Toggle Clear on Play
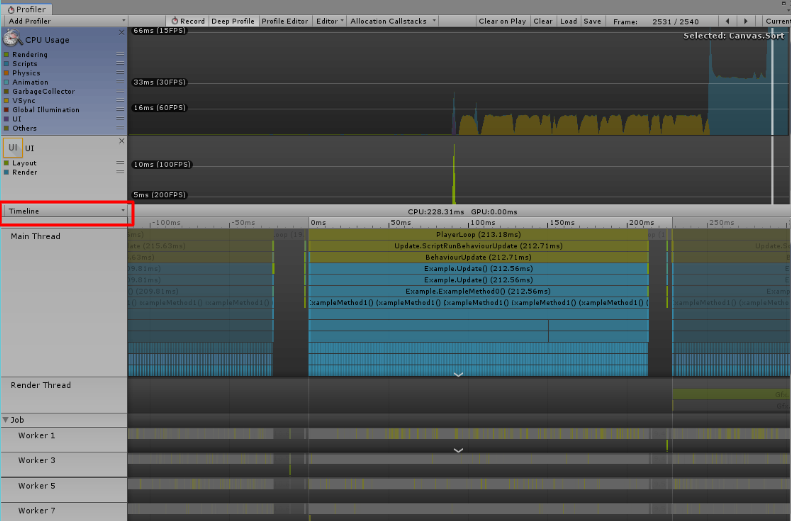Screen dimensions: 791x521 click(502, 21)
